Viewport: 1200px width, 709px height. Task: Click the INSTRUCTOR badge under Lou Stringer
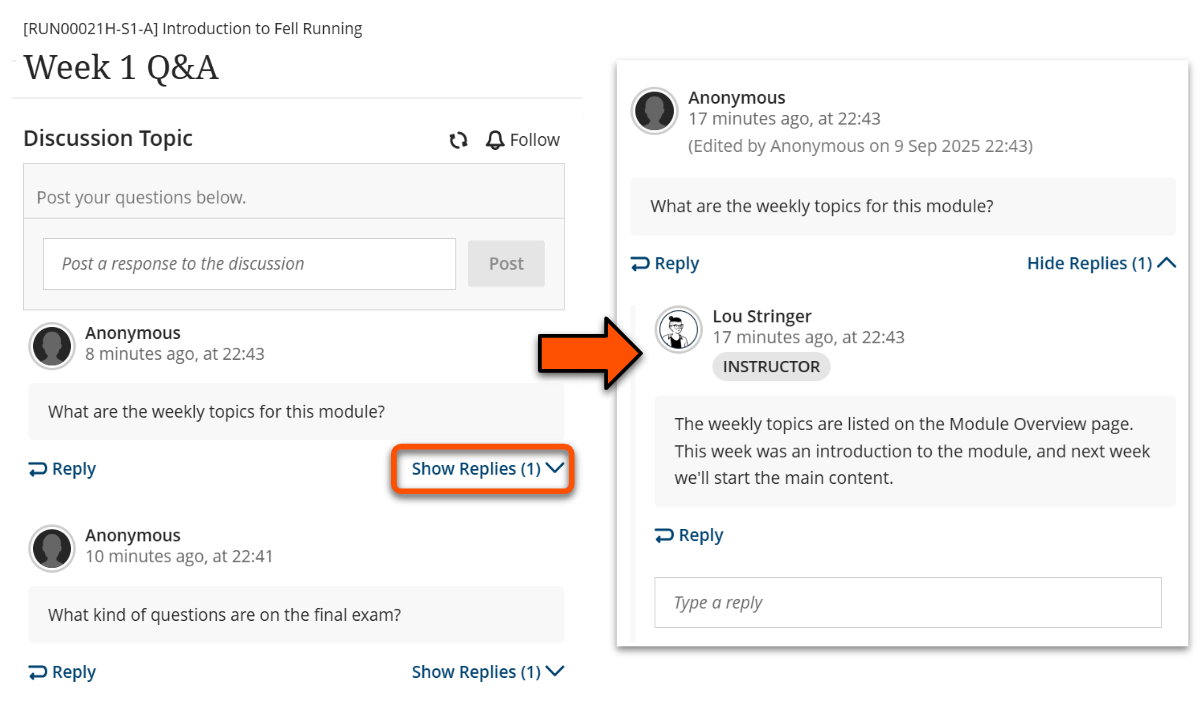tap(771, 367)
